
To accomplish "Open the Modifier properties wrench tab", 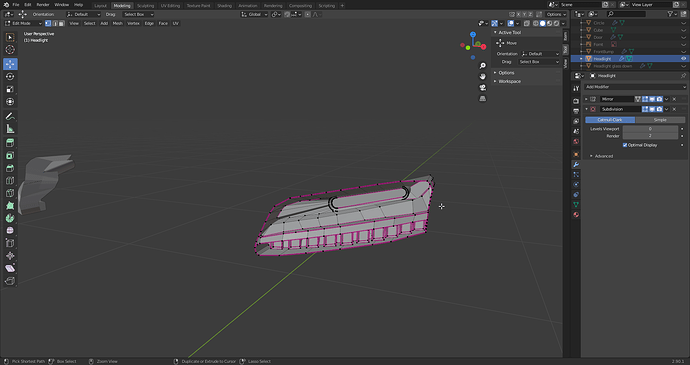I will (576, 164).
